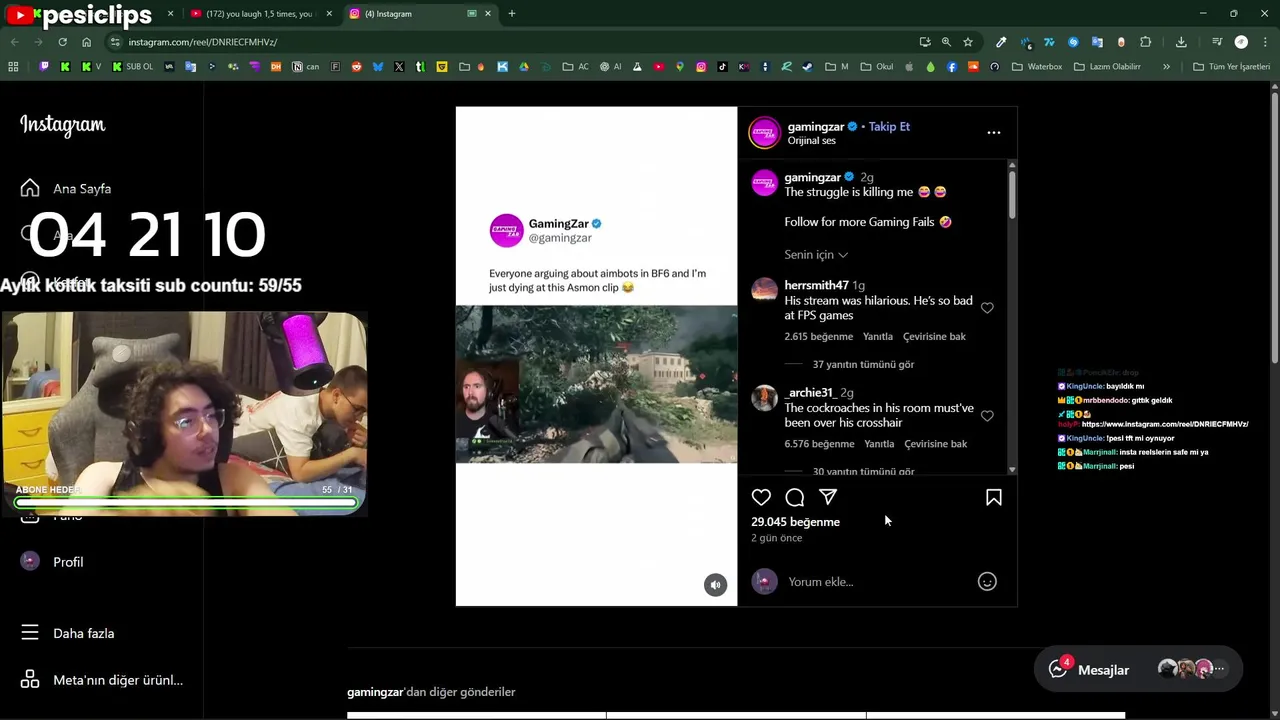Expand the 'Lazım Olabilirr' bookmarks folder
1280x720 pixels.
pos(1107,67)
